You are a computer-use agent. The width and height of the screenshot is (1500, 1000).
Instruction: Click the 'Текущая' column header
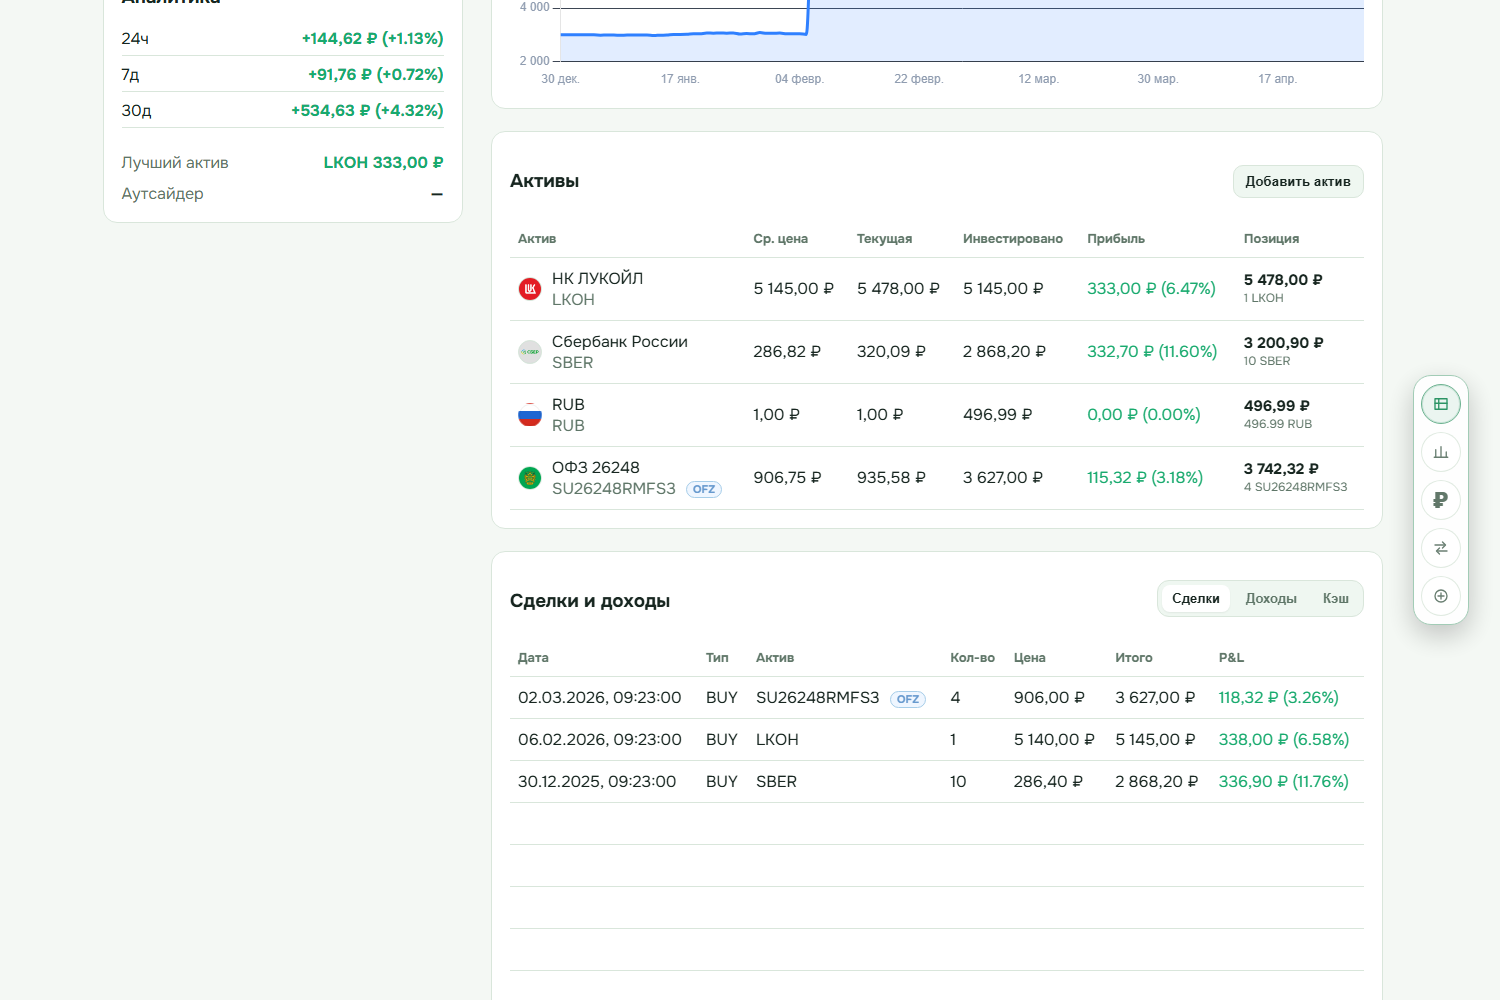885,238
